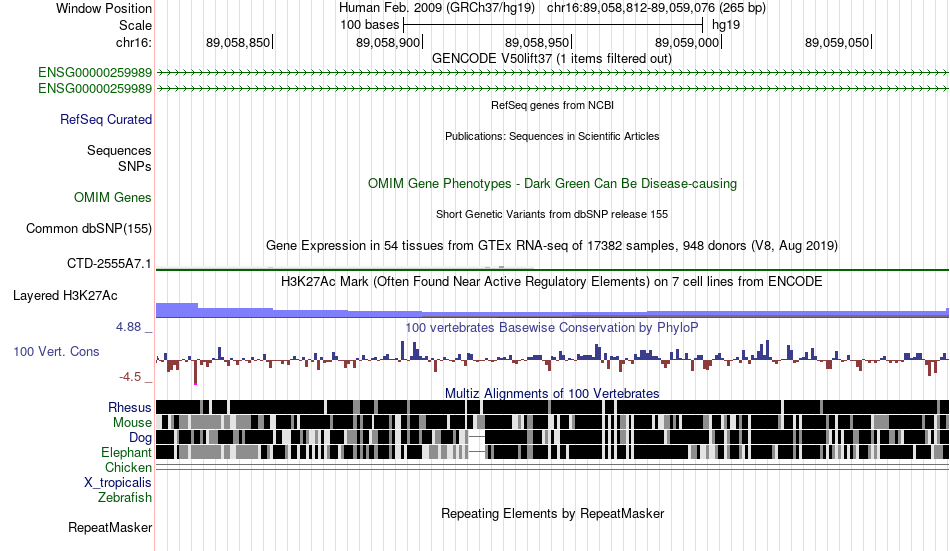Image resolution: width=950 pixels, height=551 pixels.
Task: Click the OMIM Gene Phenotypes track title
Action: 552,184
